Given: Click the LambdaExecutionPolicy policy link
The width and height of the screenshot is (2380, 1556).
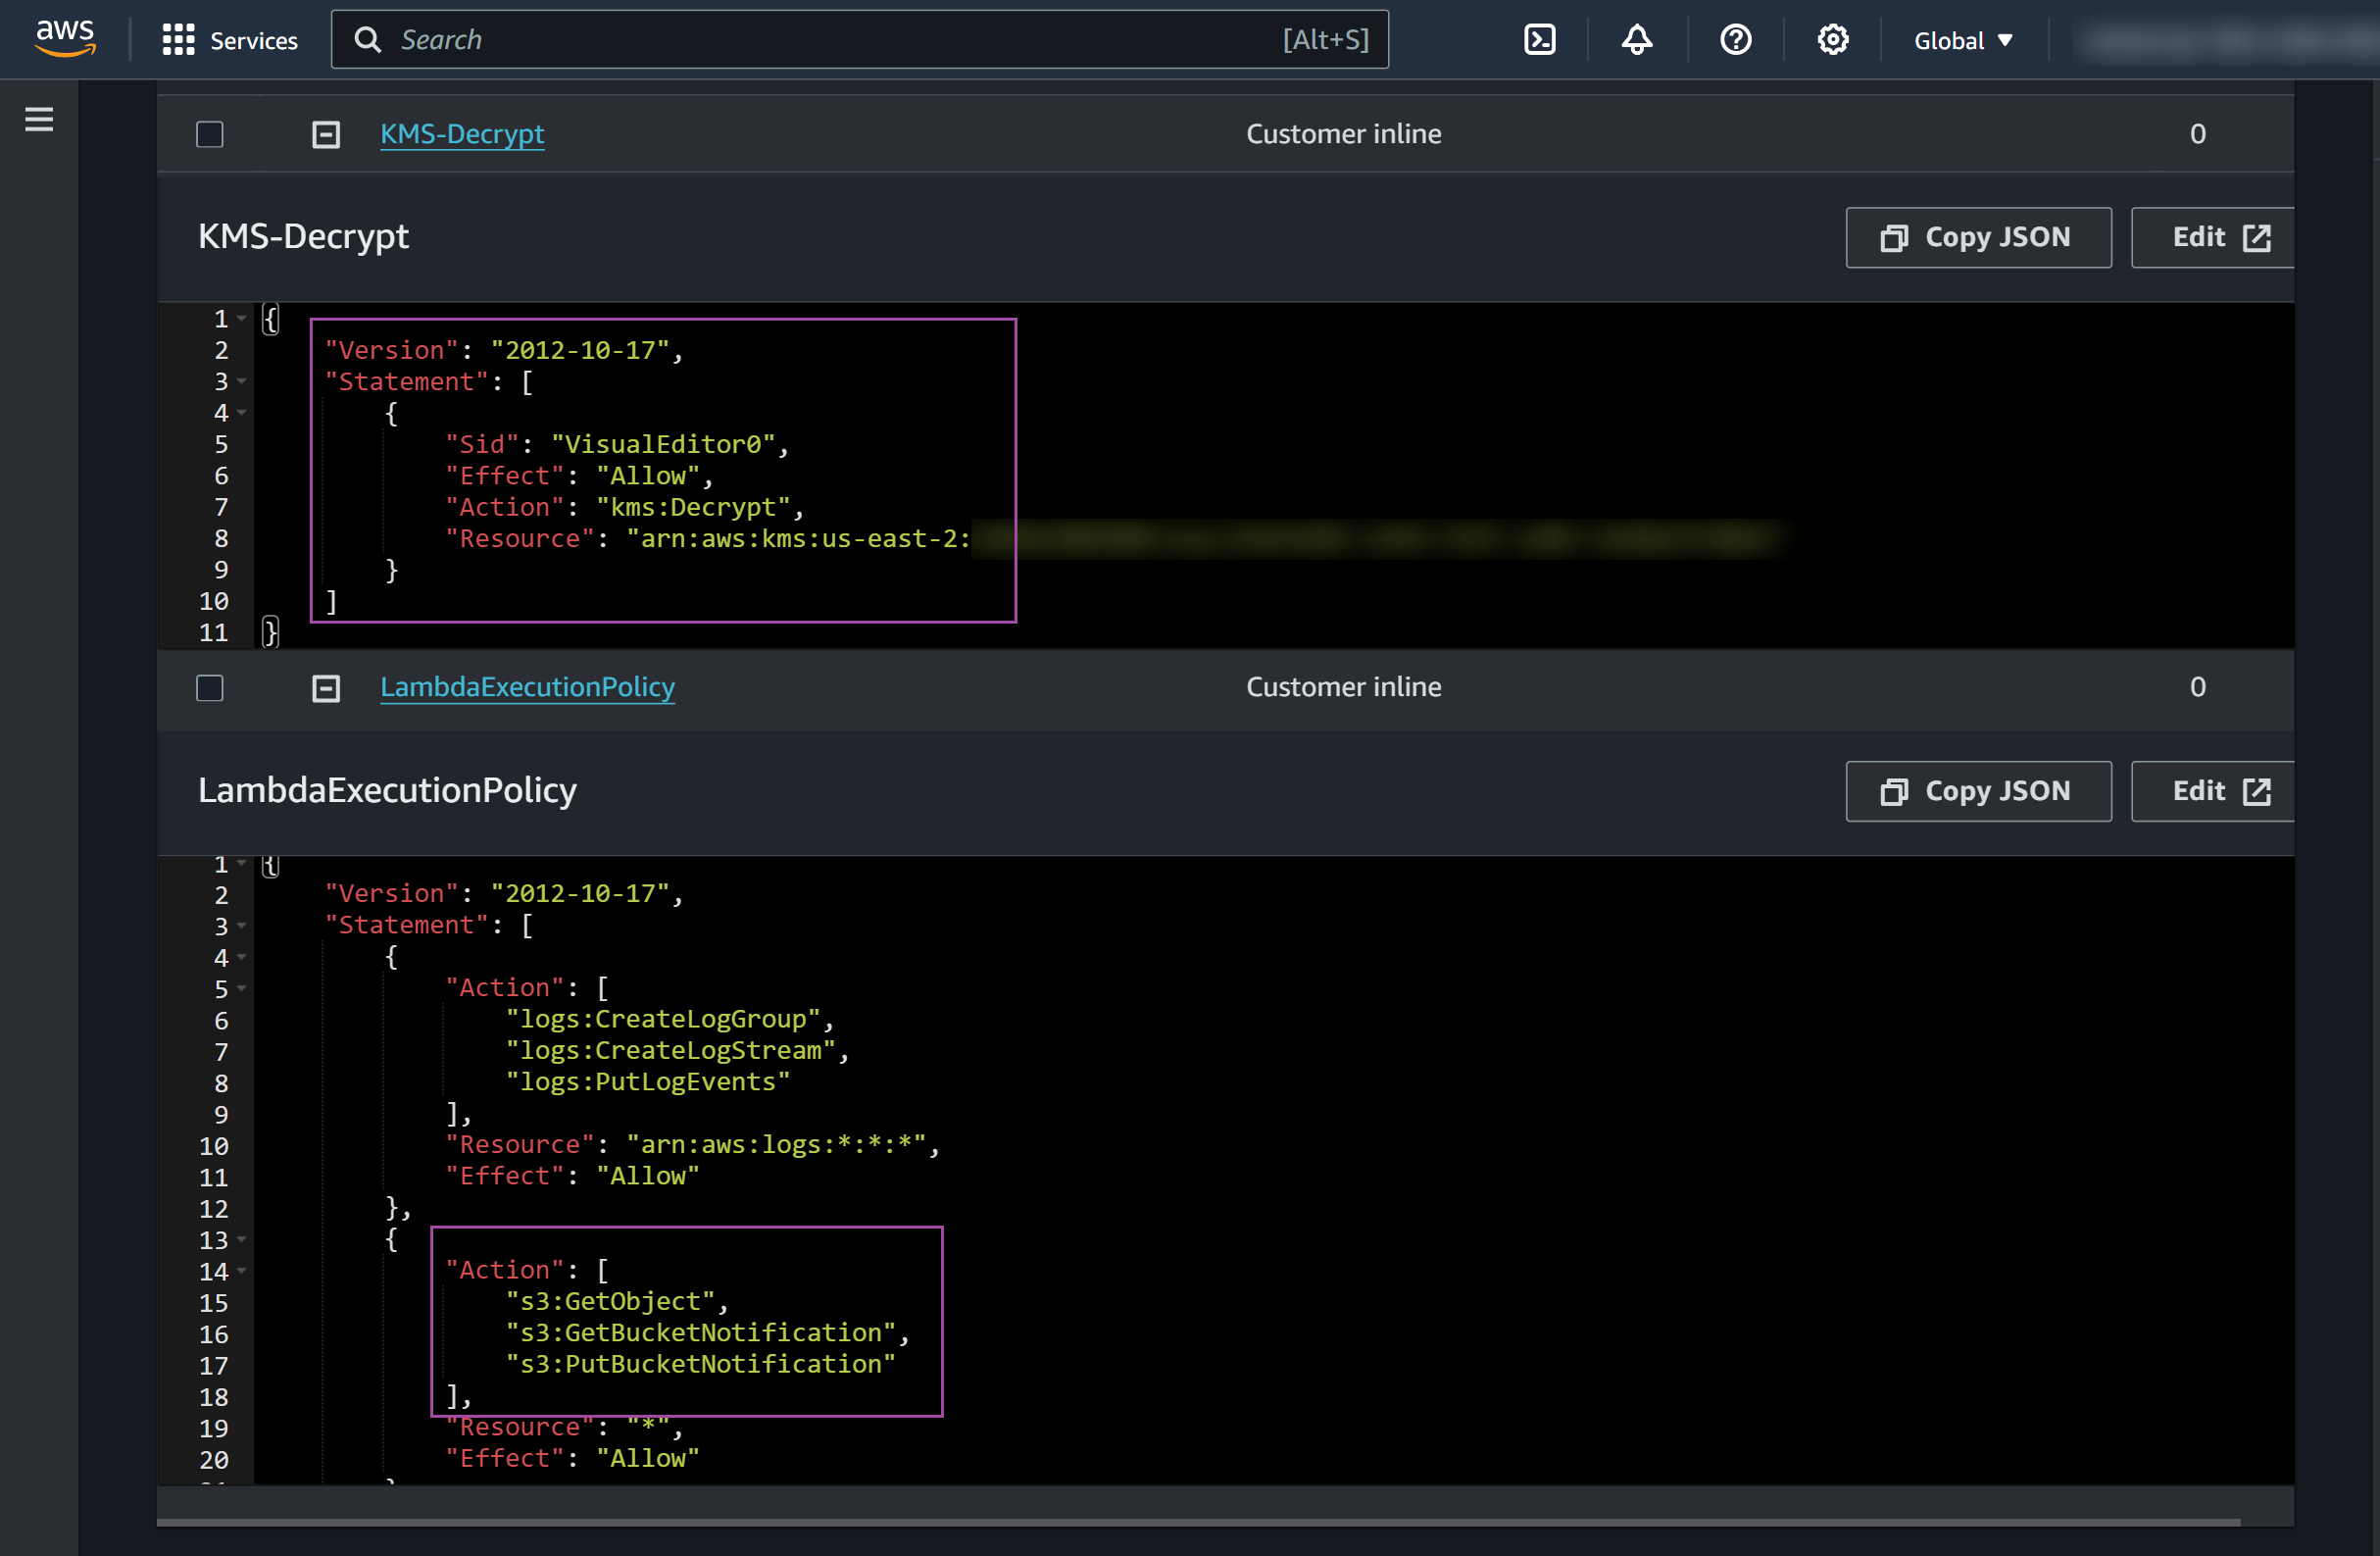Looking at the screenshot, I should (x=526, y=686).
